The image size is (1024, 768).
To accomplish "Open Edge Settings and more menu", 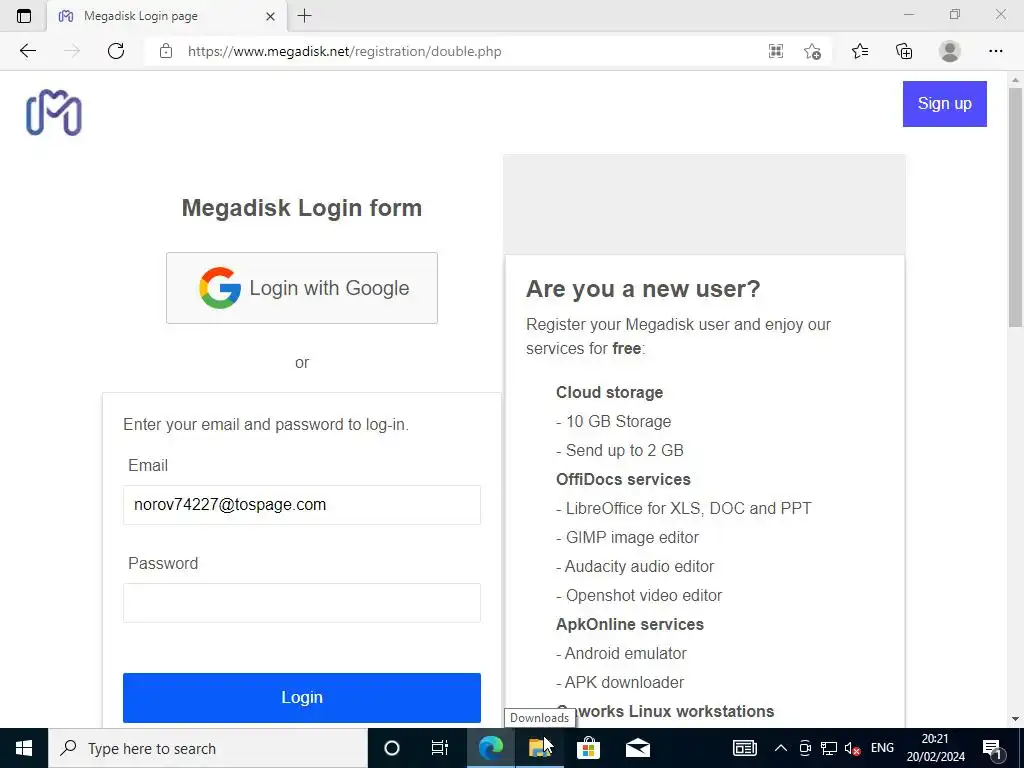I will click(x=995, y=51).
